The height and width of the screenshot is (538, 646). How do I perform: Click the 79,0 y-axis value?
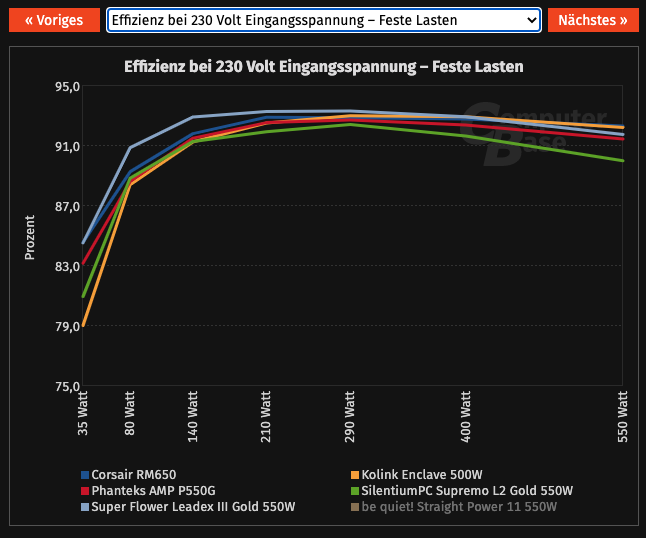point(68,326)
